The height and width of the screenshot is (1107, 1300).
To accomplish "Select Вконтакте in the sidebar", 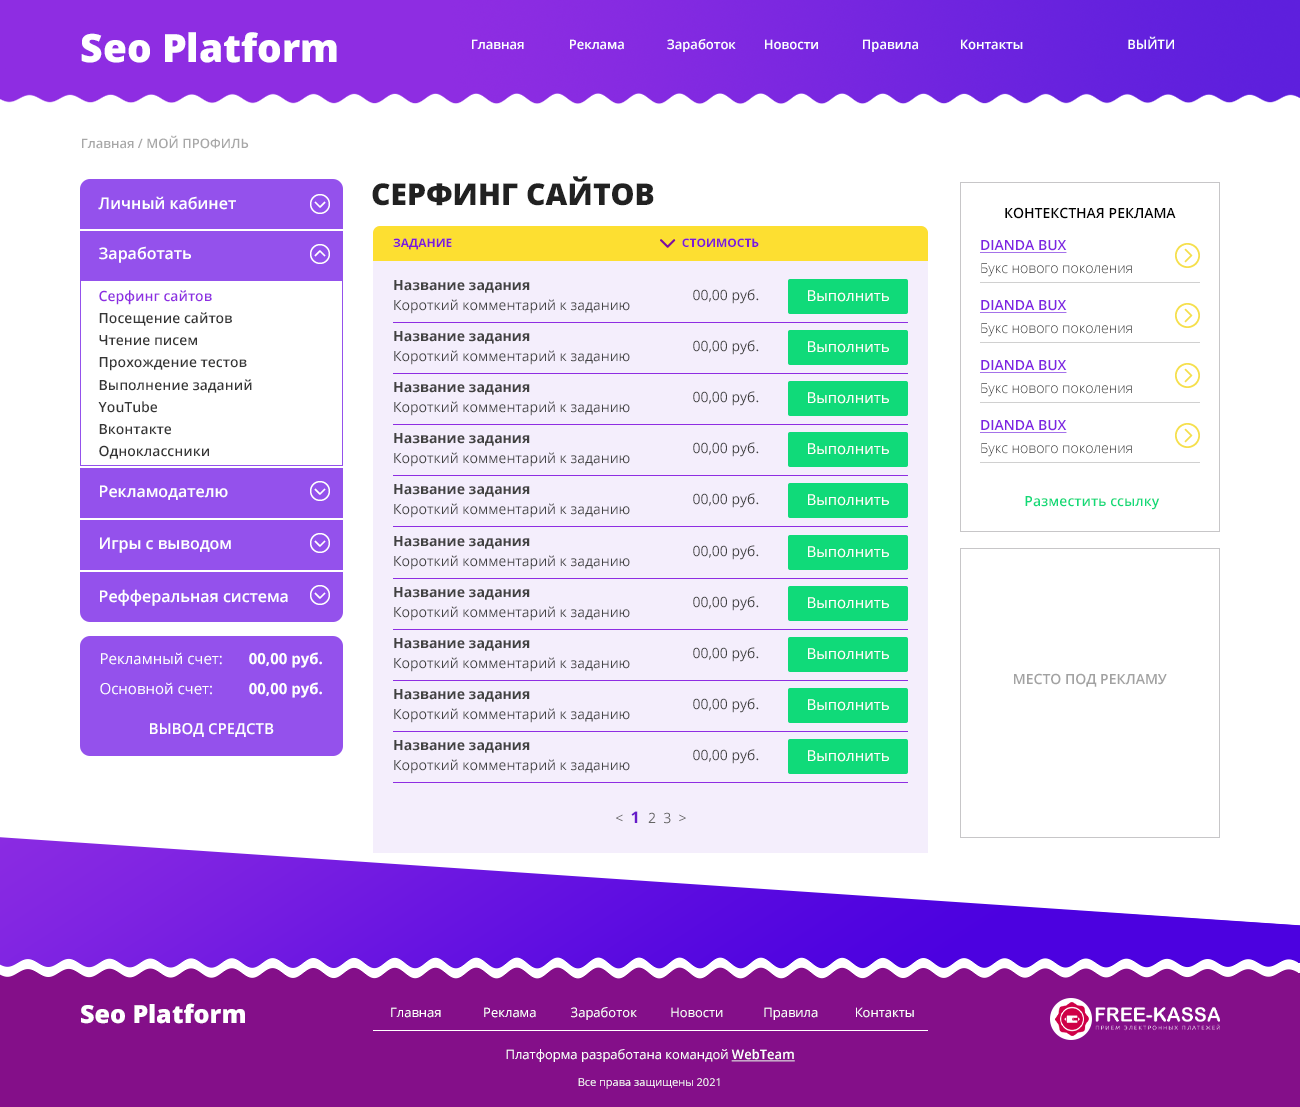I will click(x=135, y=429).
